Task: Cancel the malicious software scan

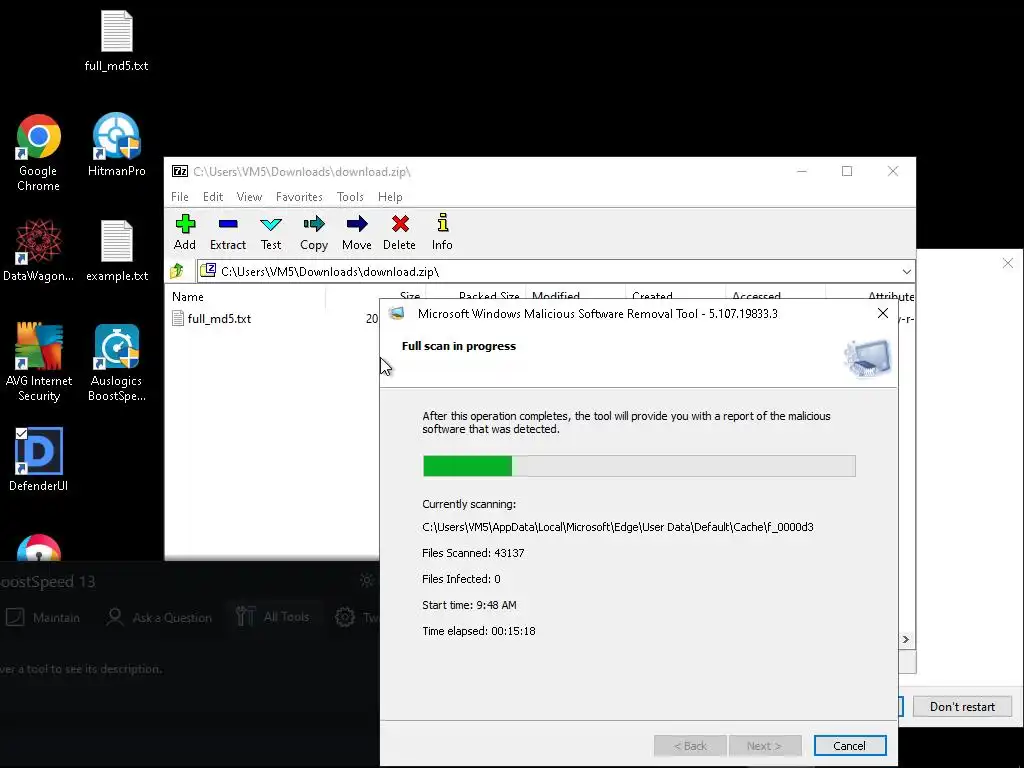Action: tap(850, 746)
